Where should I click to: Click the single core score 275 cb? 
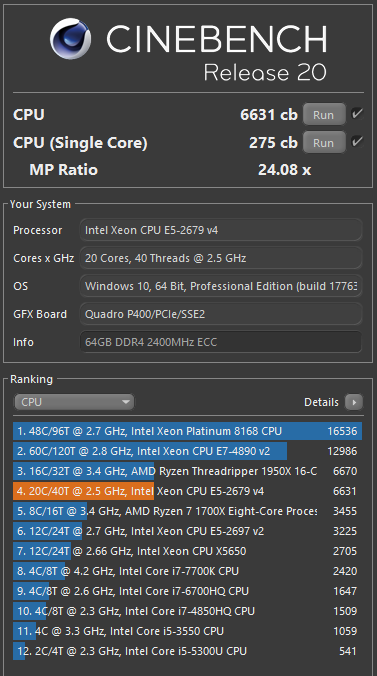tap(273, 143)
